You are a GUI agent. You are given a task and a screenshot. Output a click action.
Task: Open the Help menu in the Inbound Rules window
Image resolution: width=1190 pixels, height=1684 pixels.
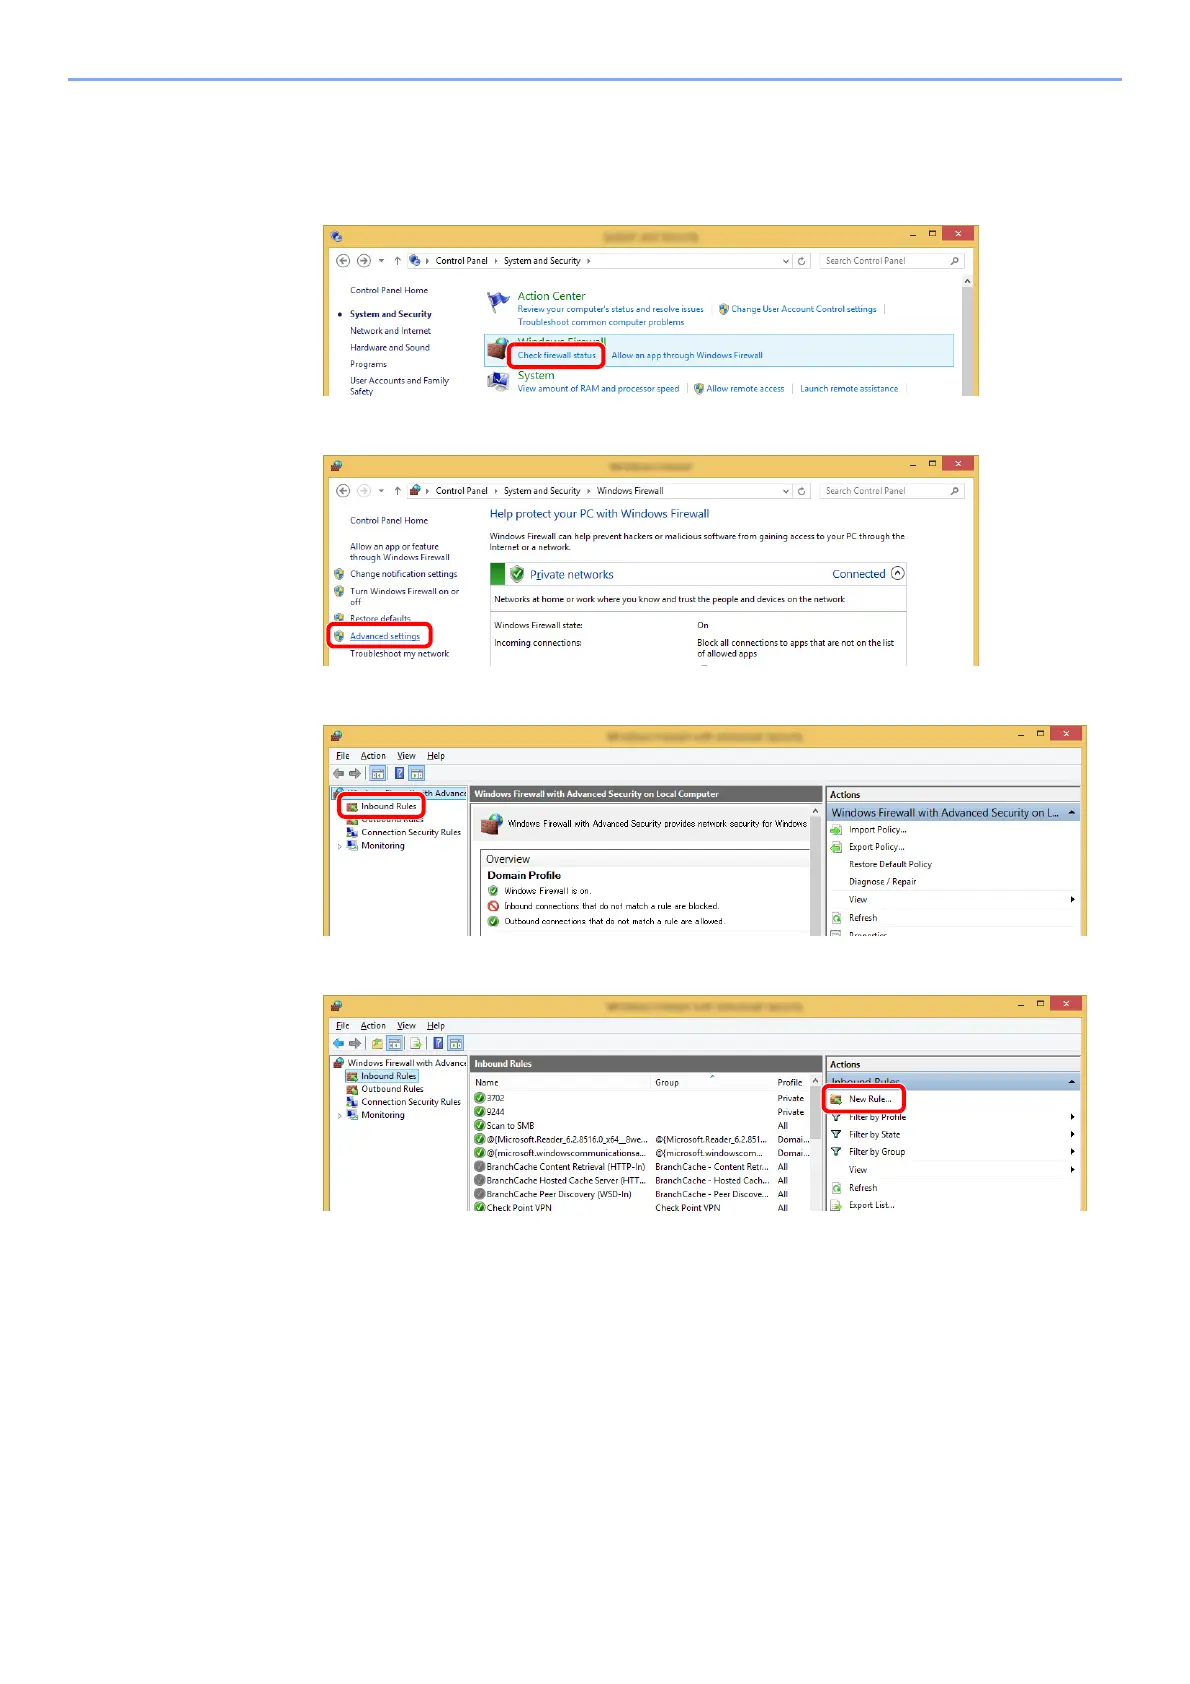point(436,1026)
